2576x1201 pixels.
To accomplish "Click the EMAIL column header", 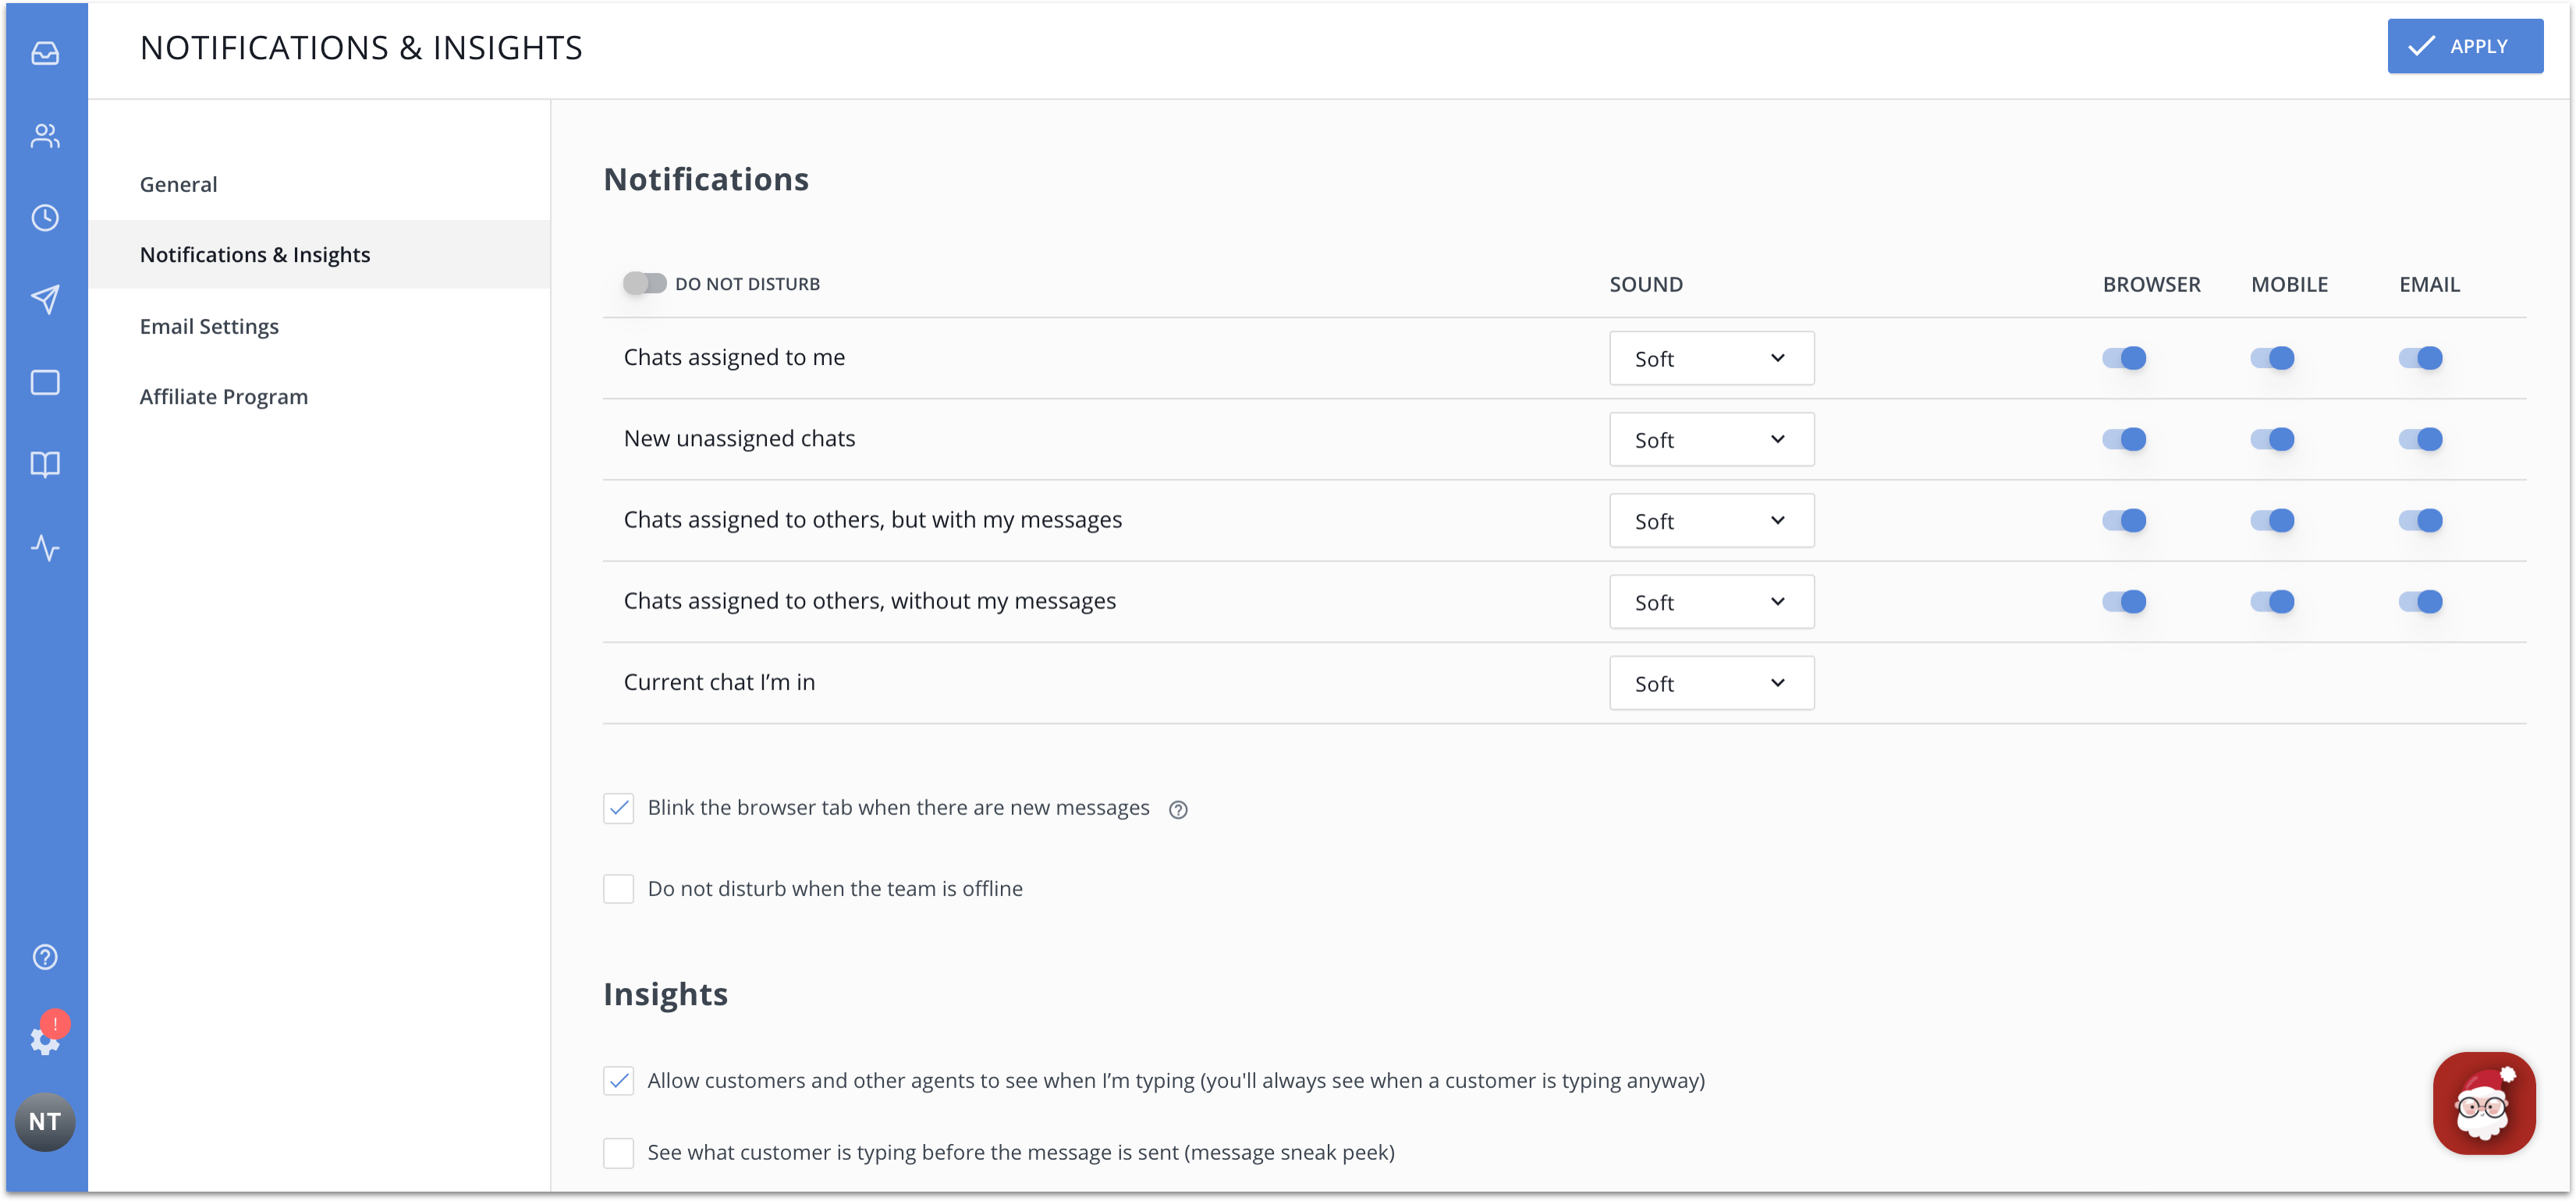I will (2429, 284).
